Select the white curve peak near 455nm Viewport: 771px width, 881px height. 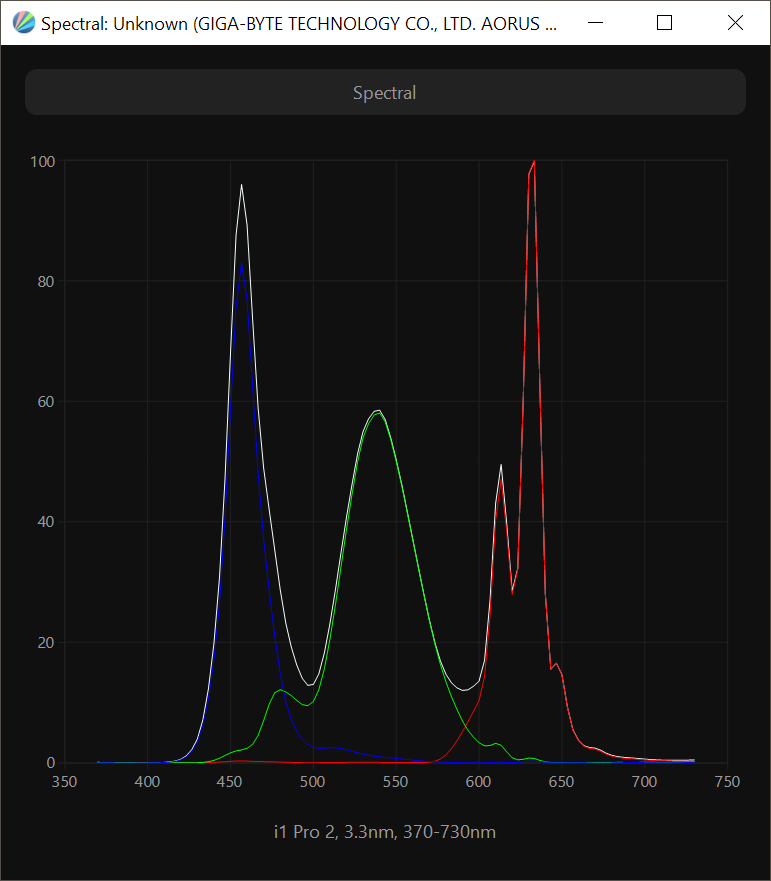click(241, 186)
